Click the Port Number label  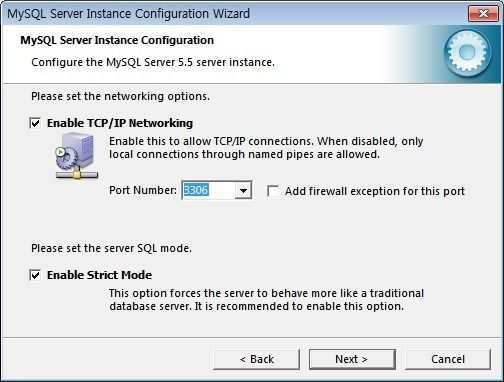[x=143, y=190]
